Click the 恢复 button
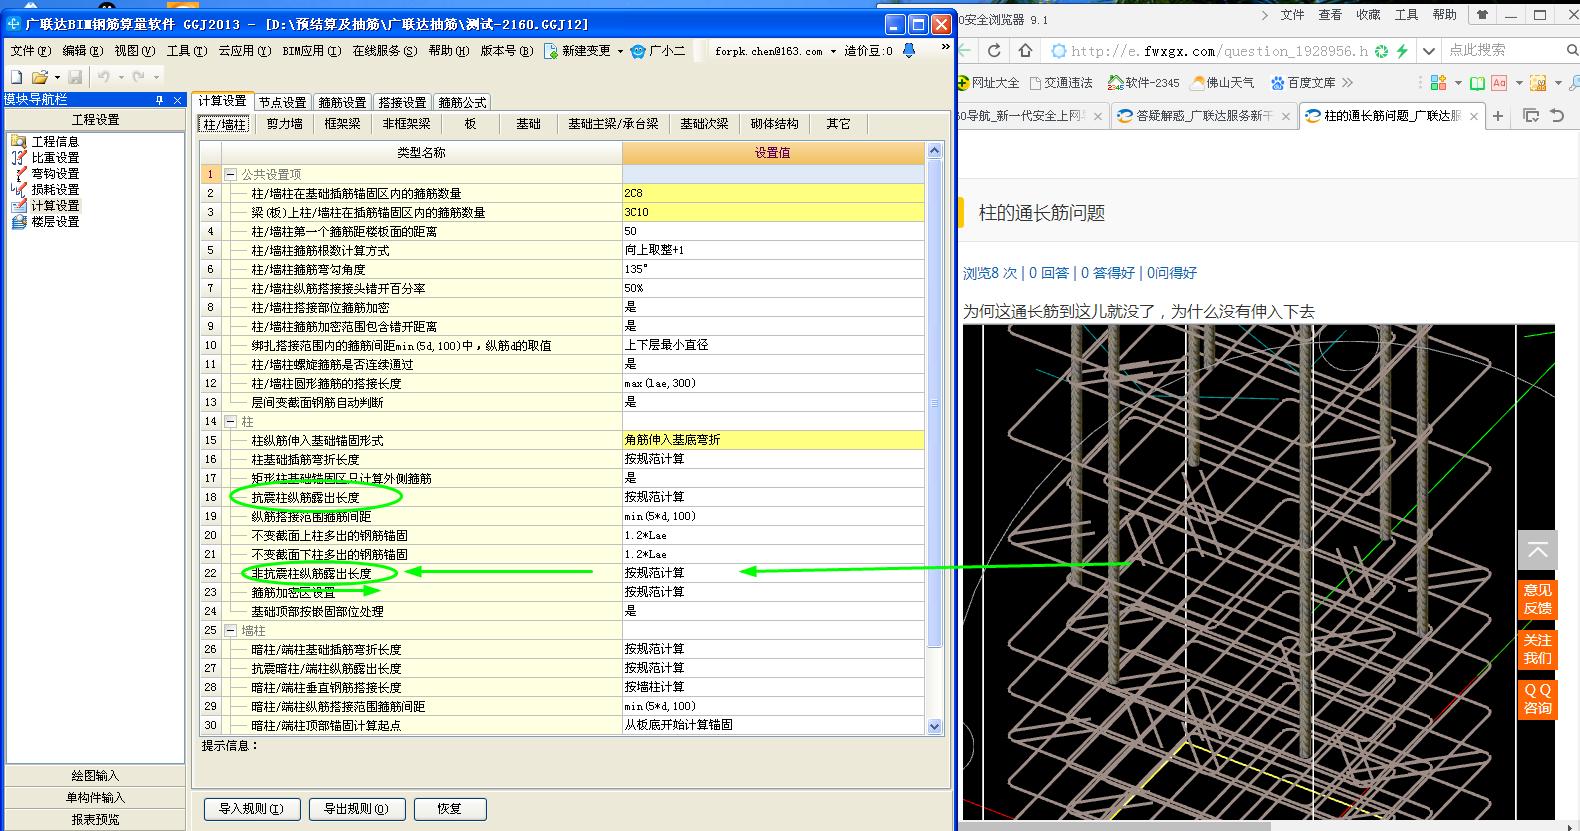1580x831 pixels. coord(449,809)
